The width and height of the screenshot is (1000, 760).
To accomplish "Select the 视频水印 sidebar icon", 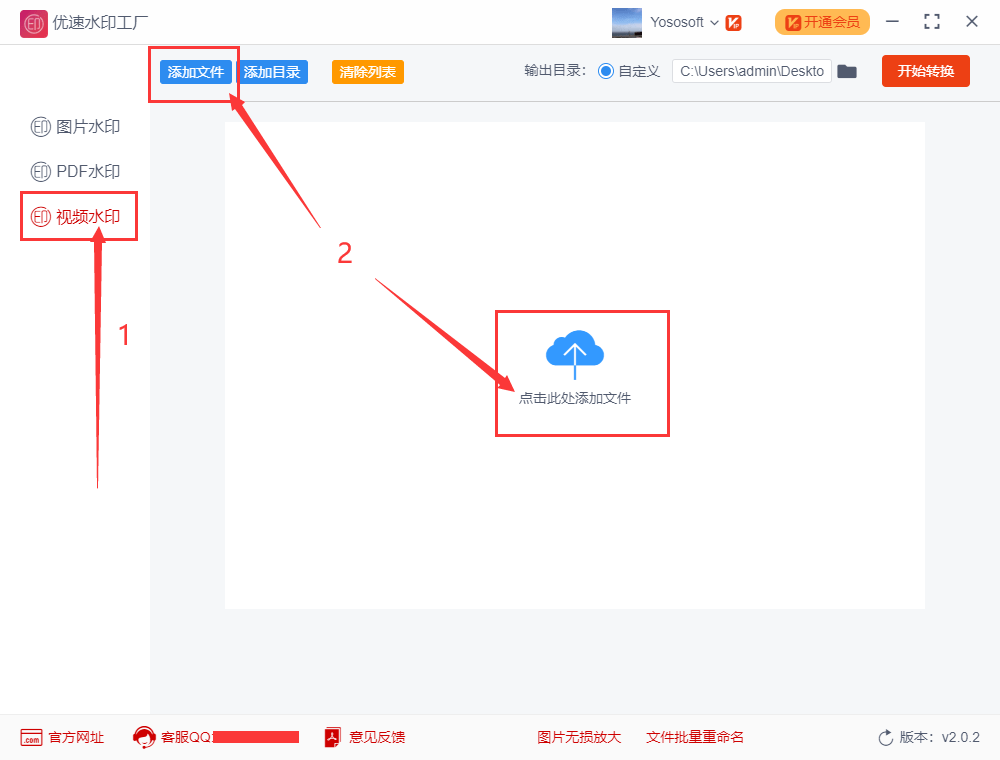I will pos(40,215).
